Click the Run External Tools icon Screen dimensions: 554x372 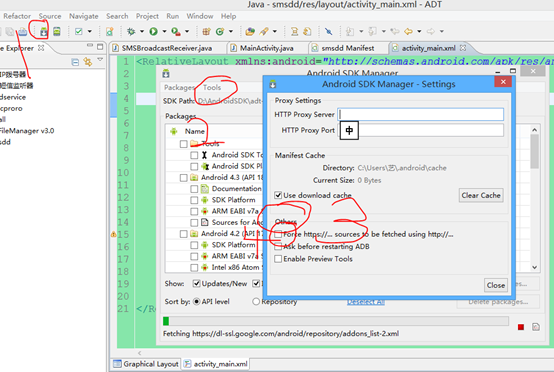click(x=176, y=31)
